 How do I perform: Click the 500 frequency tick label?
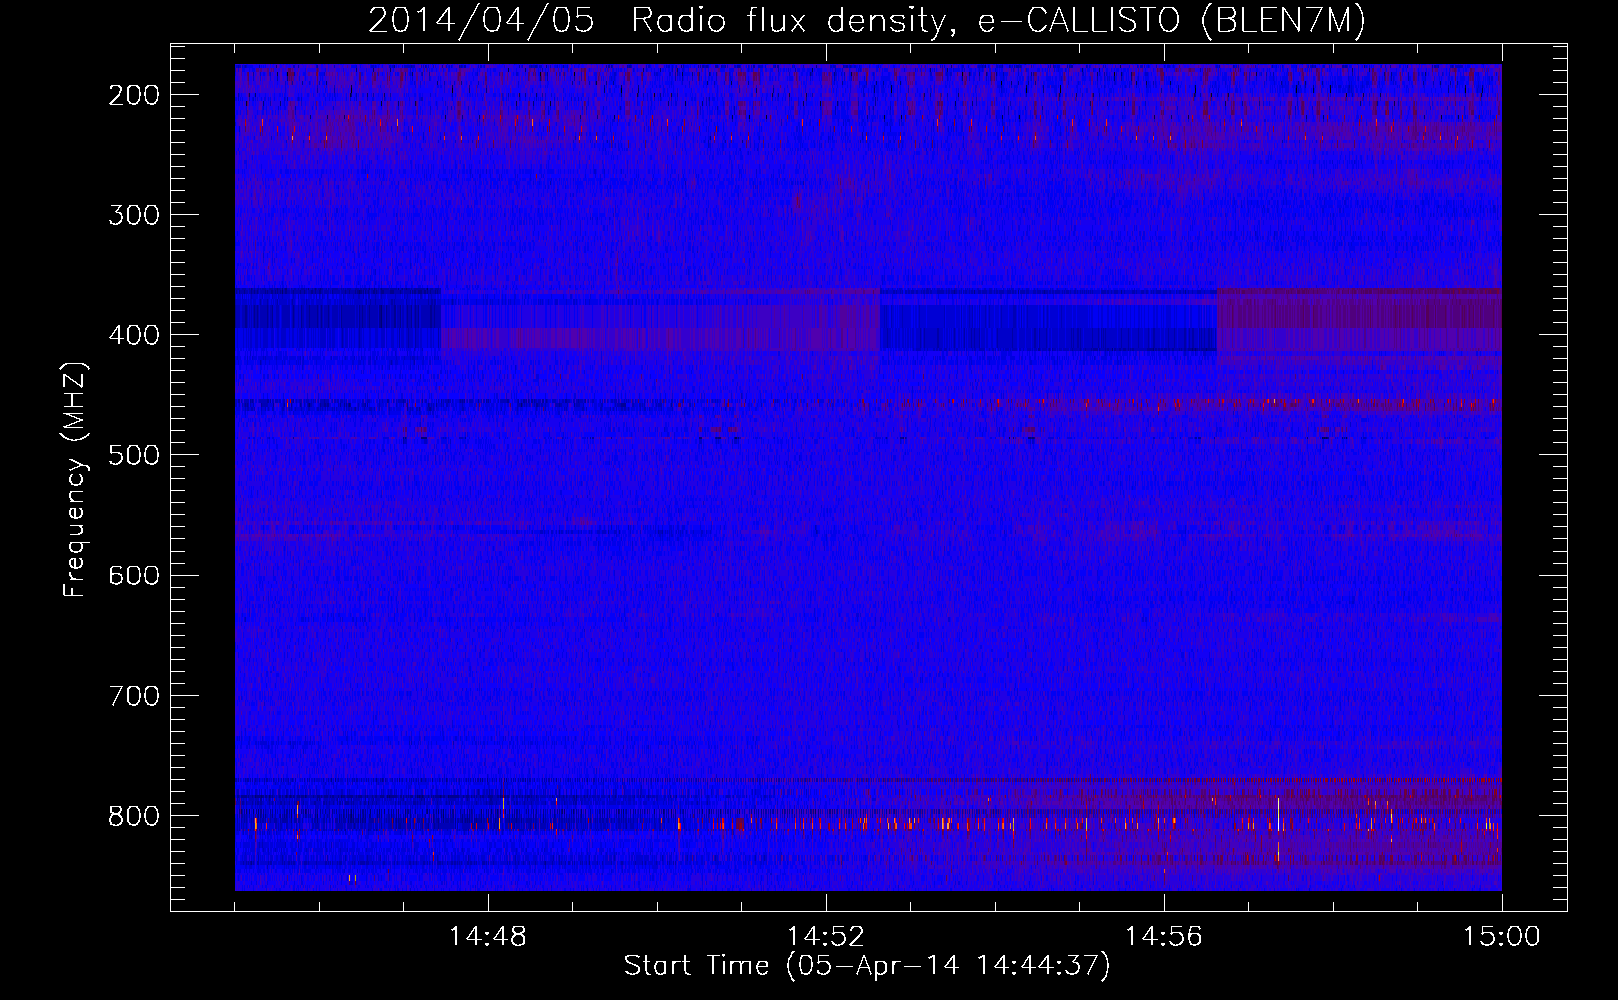[x=134, y=455]
